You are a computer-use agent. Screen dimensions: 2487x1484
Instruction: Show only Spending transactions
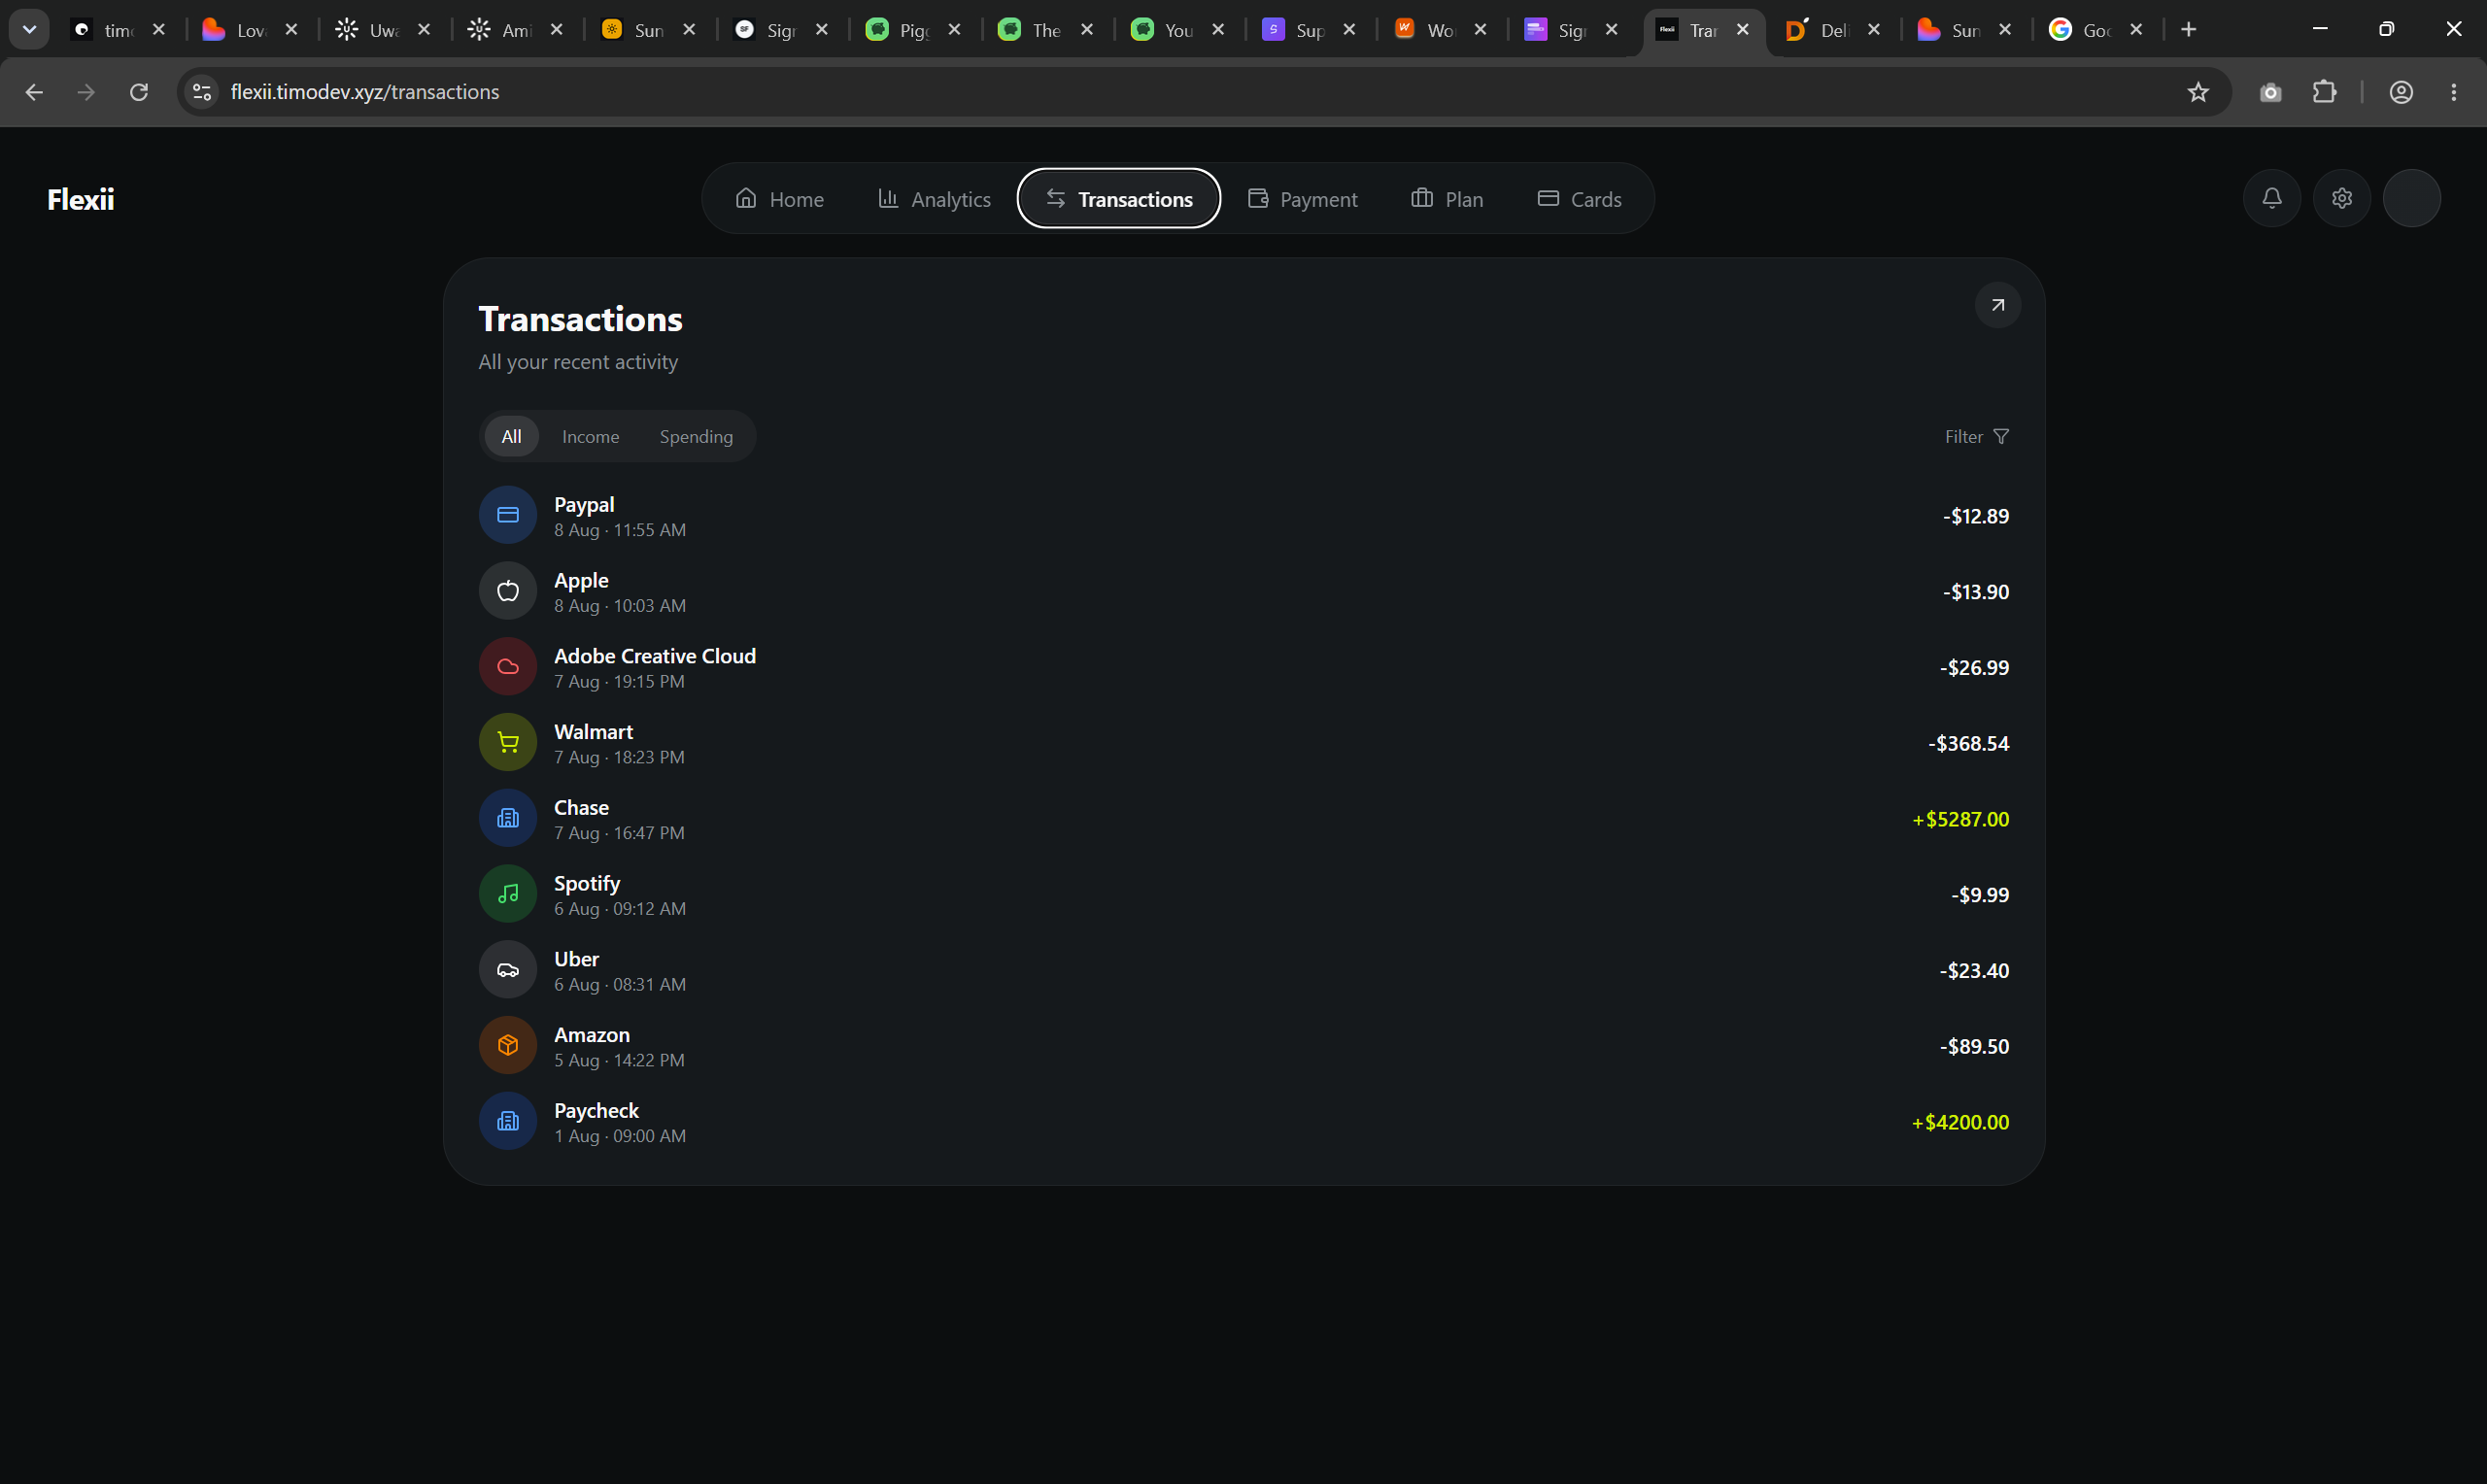(696, 437)
